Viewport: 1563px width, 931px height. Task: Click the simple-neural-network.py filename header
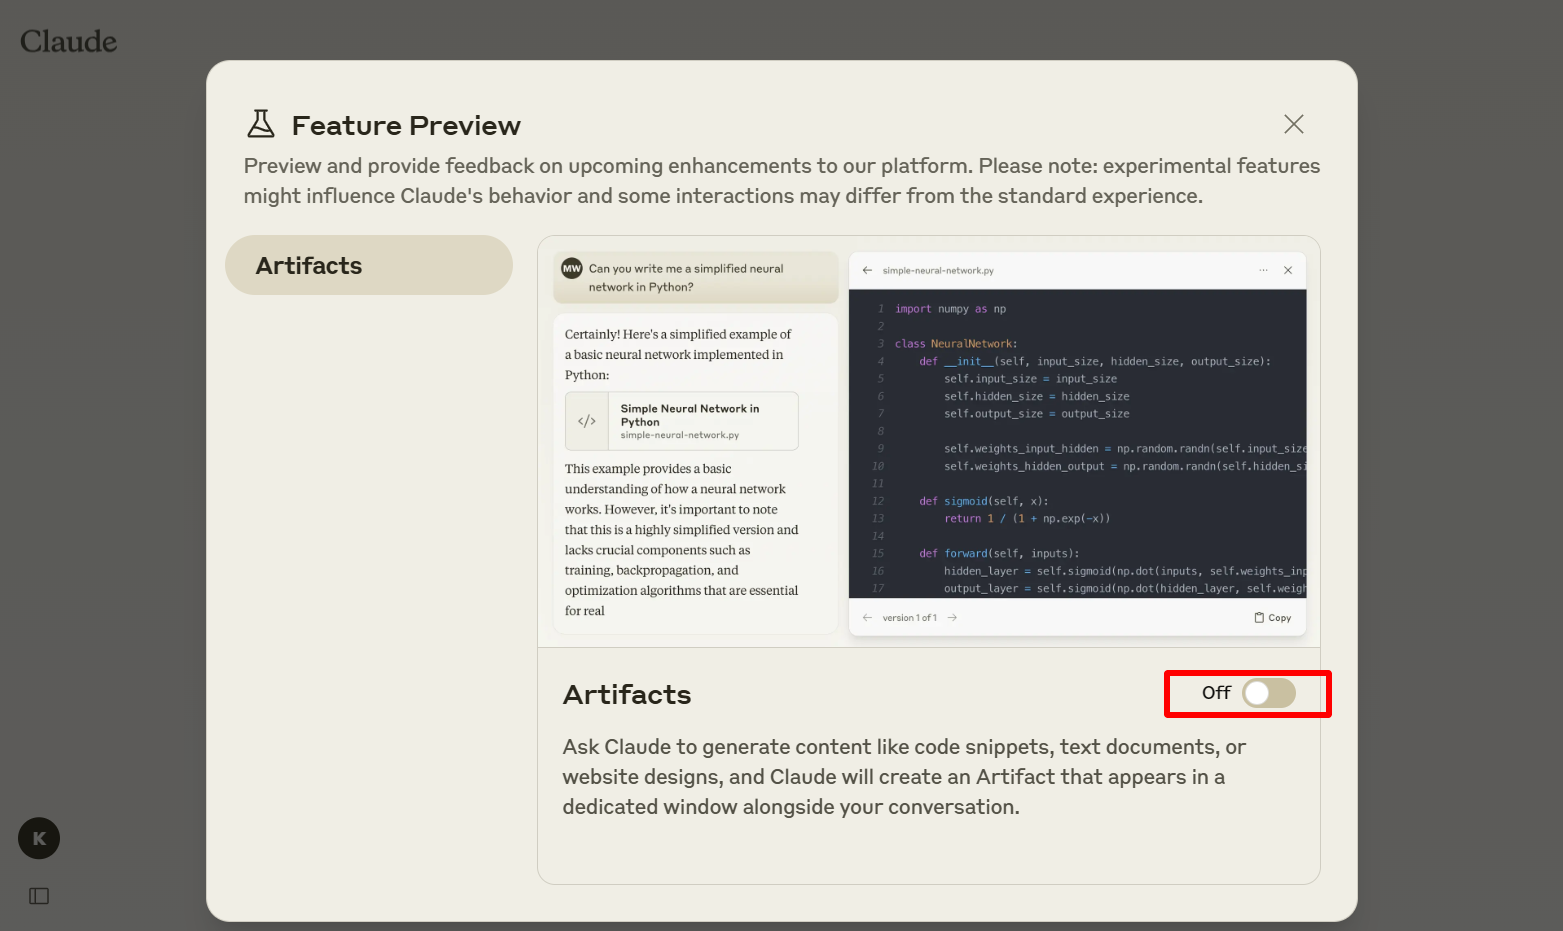tap(938, 270)
